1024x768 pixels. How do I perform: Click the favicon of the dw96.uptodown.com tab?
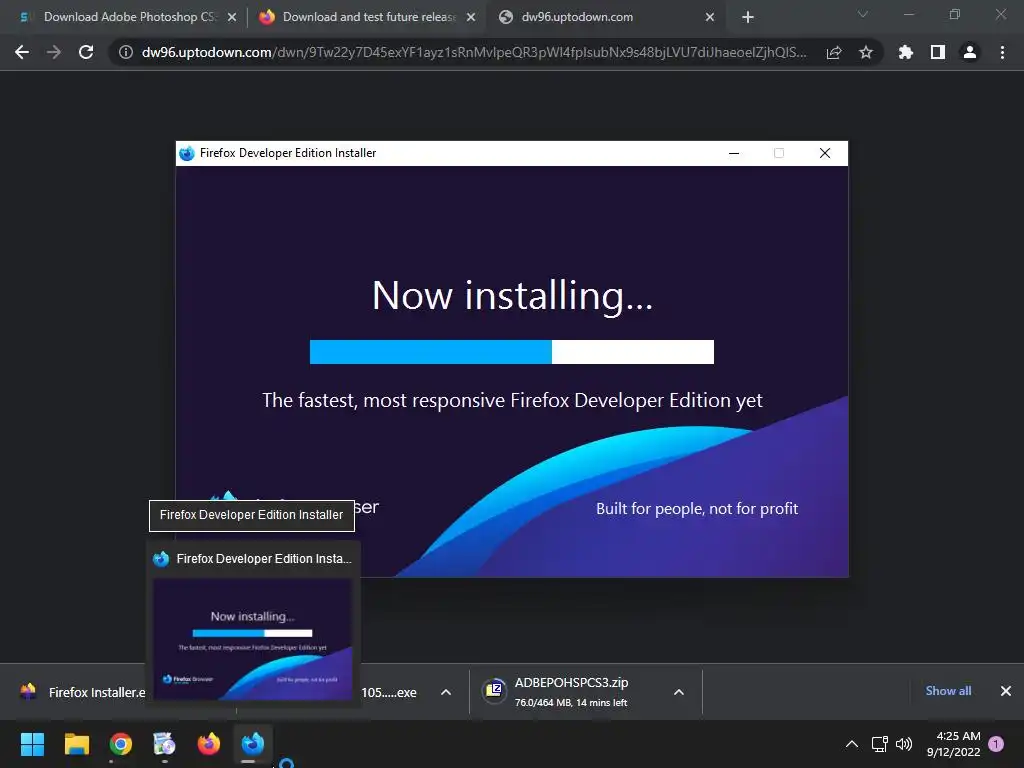click(506, 17)
